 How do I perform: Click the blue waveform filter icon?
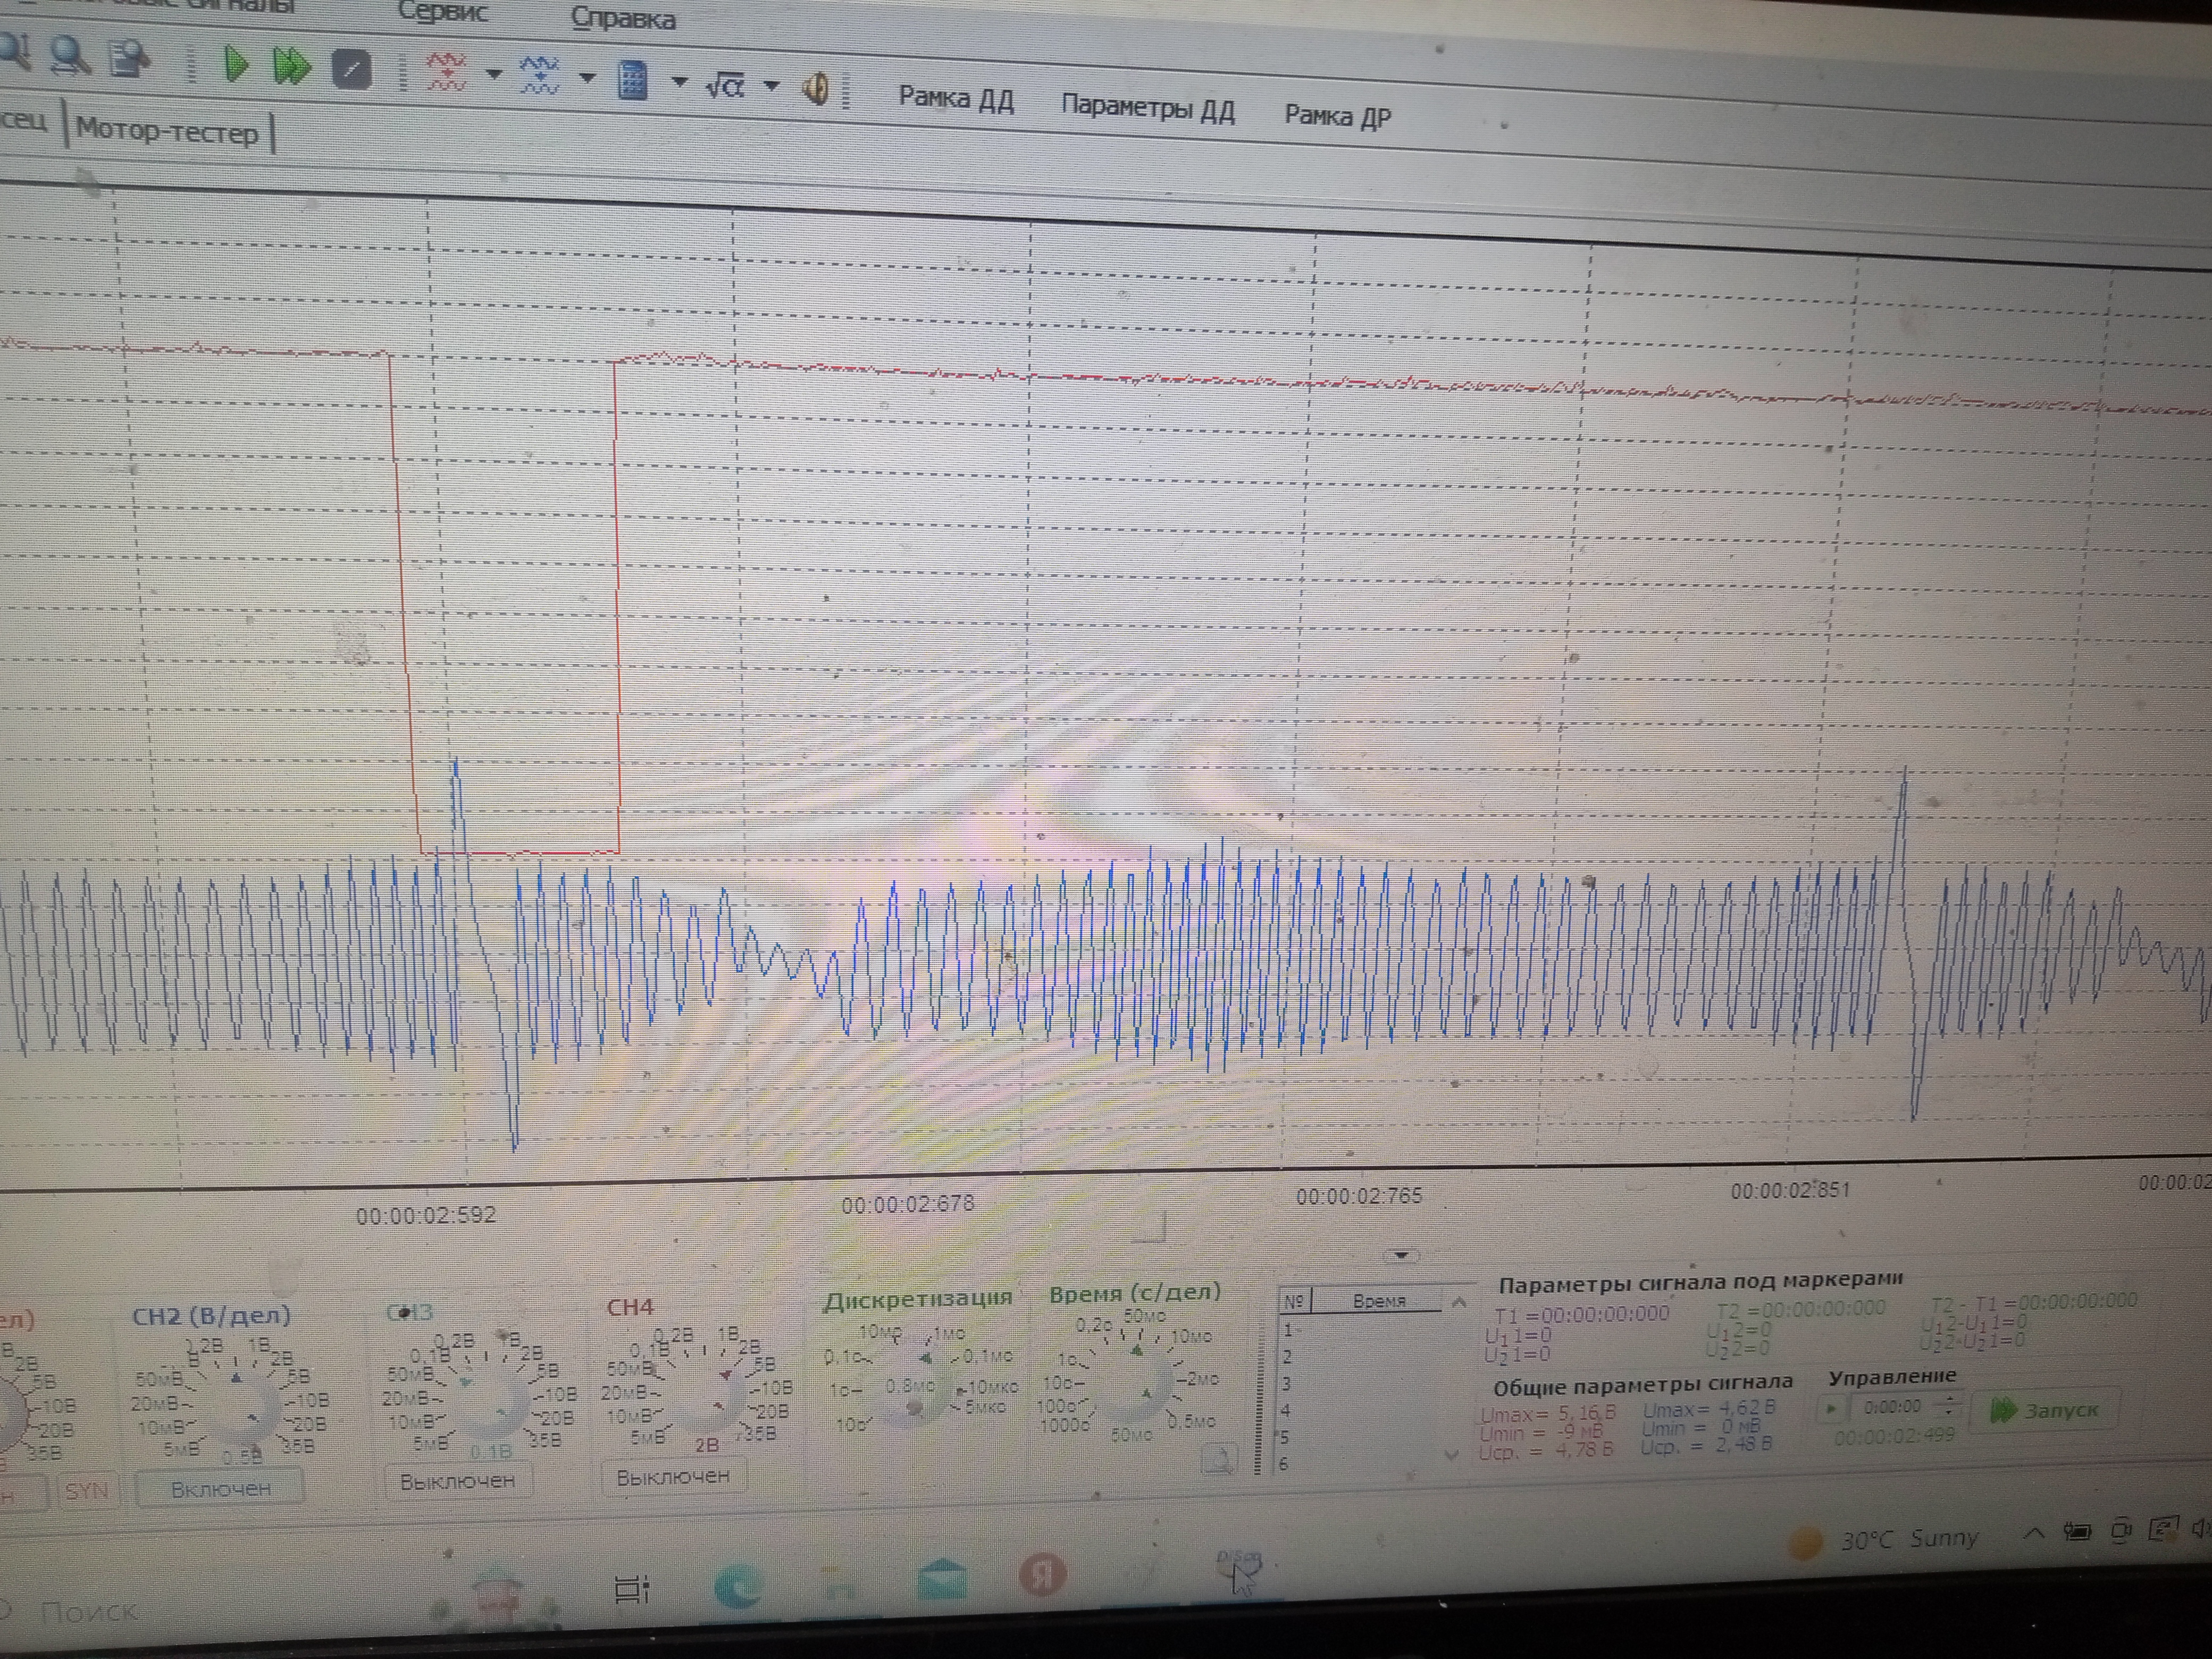click(x=539, y=76)
